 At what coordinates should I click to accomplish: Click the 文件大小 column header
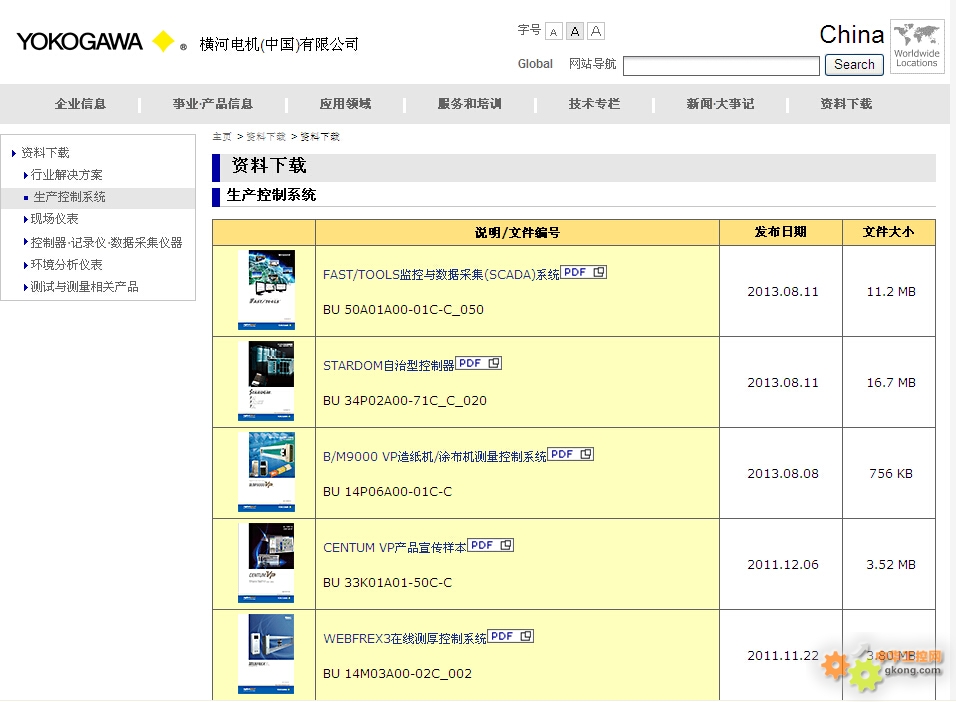(x=888, y=232)
